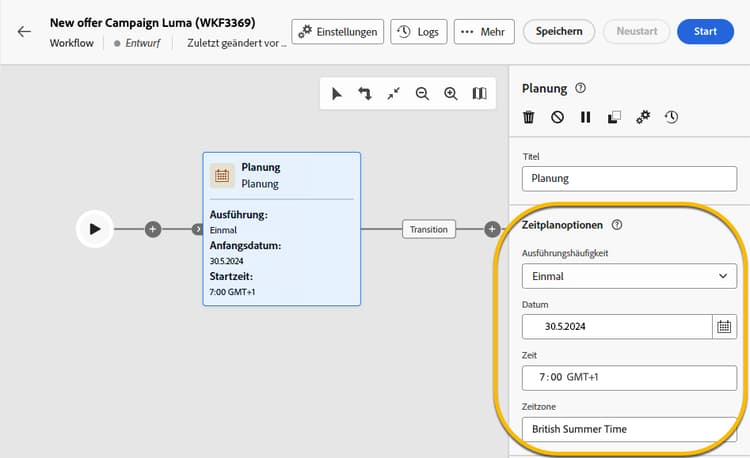Viewport: 750px width, 458px height.
Task: Start the workflow with Start button
Action: coord(706,32)
